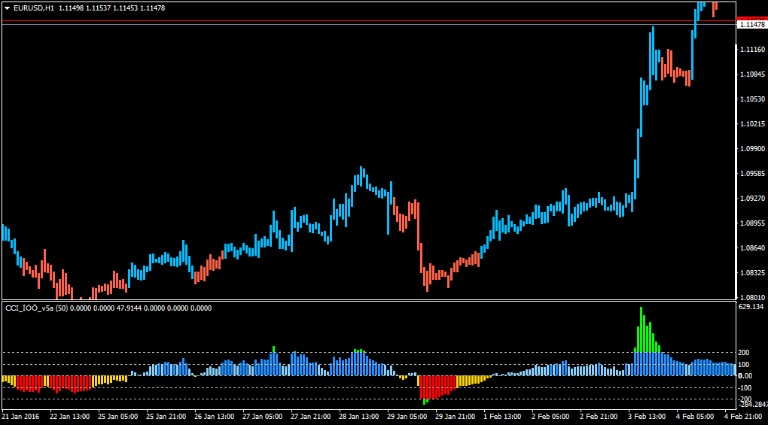Click the large red CCI histogram trough
This screenshot has height=425, width=768.
coord(435,386)
